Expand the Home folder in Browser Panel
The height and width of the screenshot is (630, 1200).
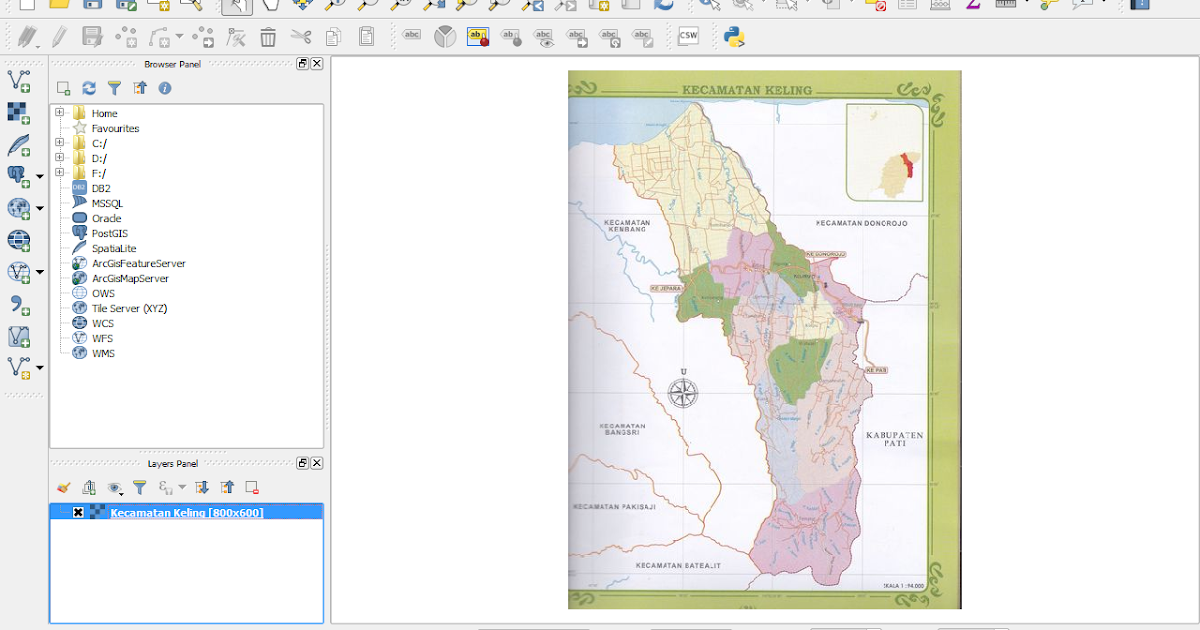[x=59, y=111]
